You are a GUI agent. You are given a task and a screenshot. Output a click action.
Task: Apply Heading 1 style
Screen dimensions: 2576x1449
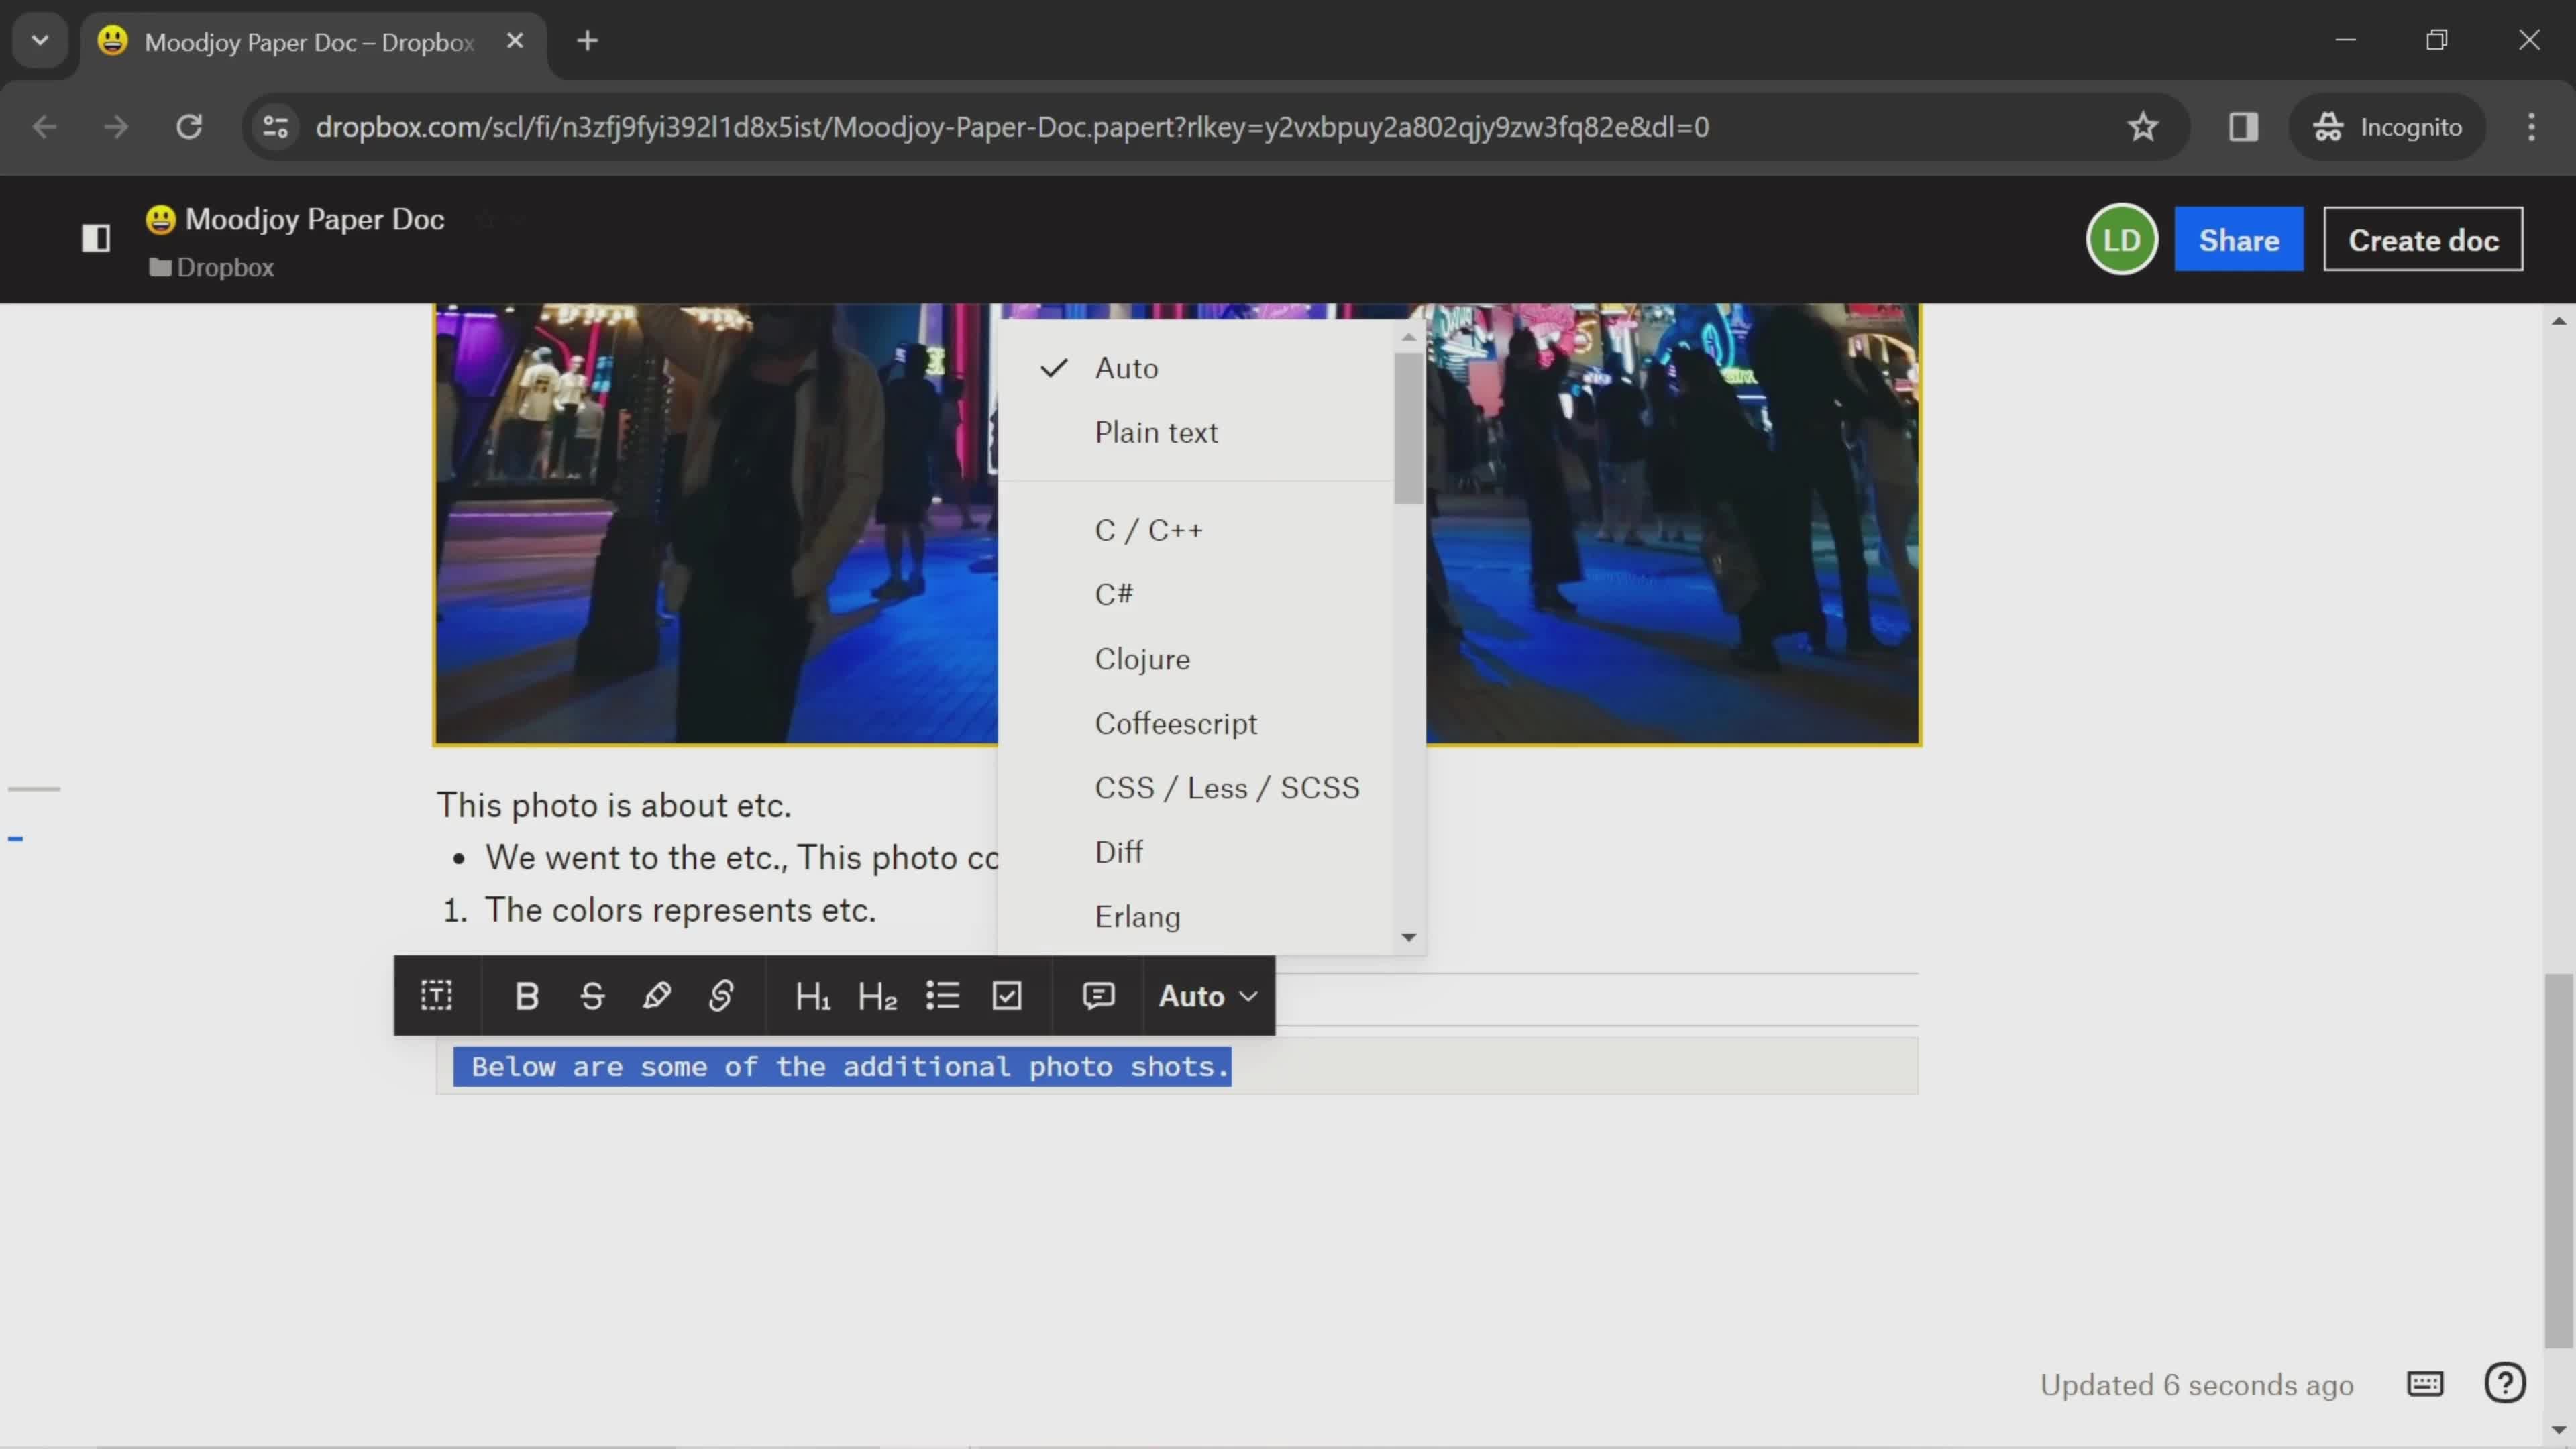(812, 996)
